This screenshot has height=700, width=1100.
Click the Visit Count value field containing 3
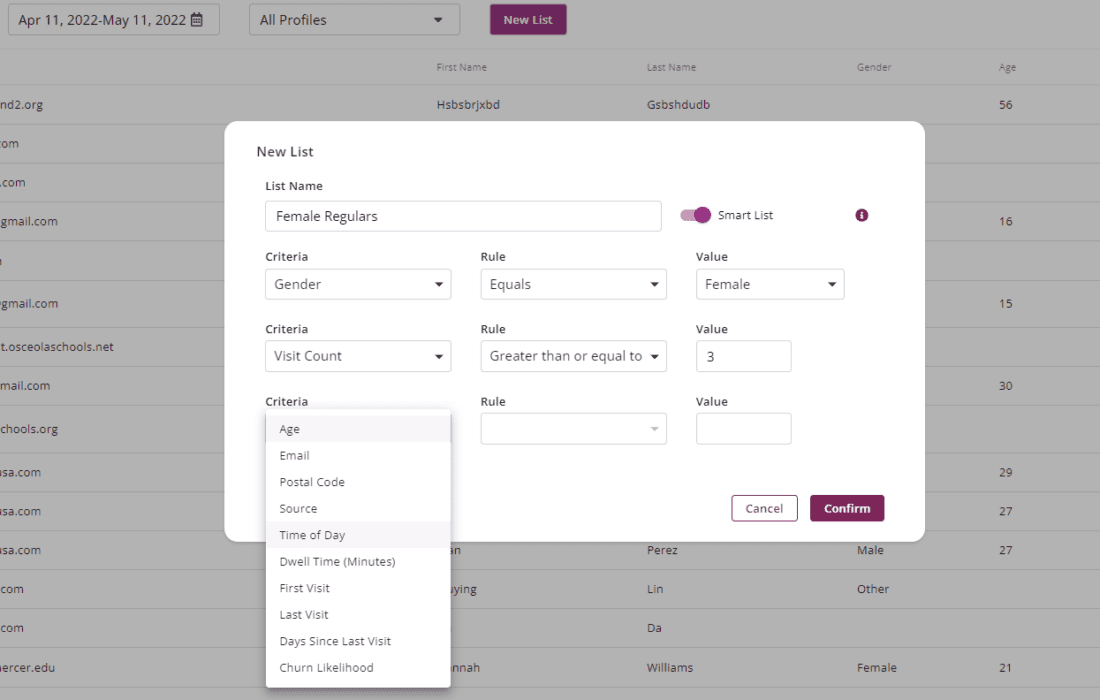point(743,356)
